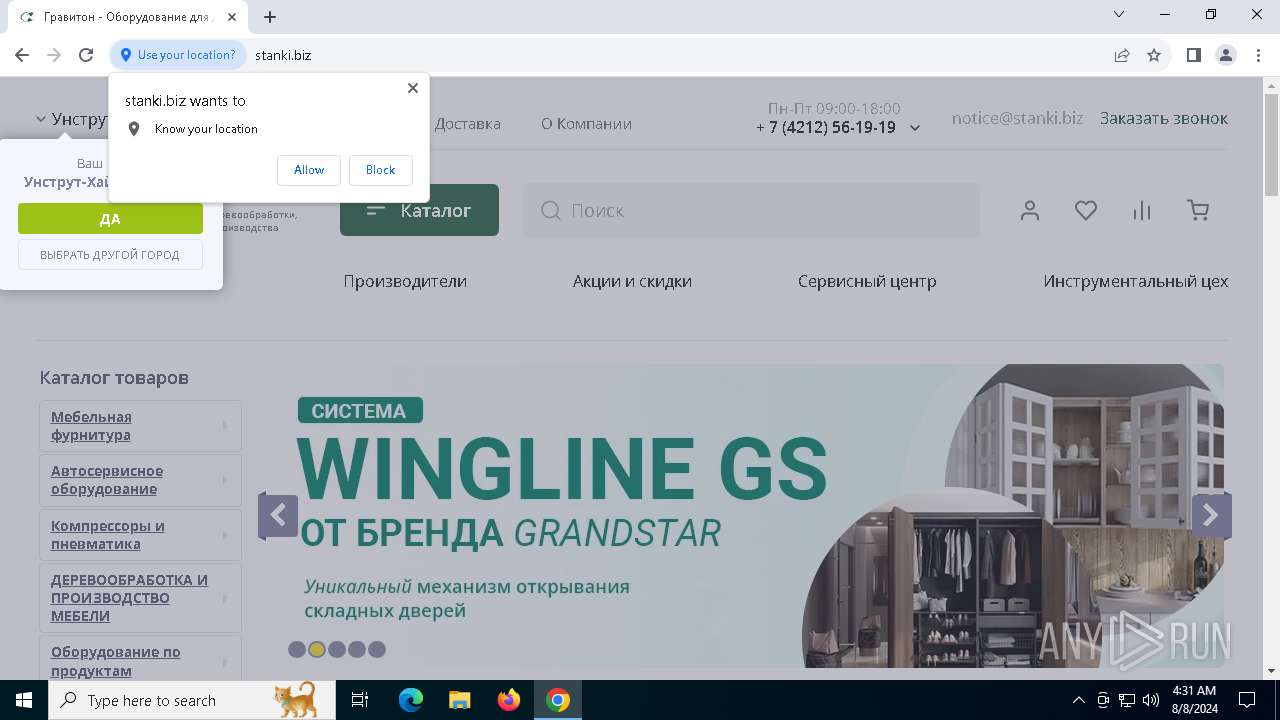Viewport: 1280px width, 720px height.
Task: Open Компрессоры и пневматика category
Action: [108, 535]
